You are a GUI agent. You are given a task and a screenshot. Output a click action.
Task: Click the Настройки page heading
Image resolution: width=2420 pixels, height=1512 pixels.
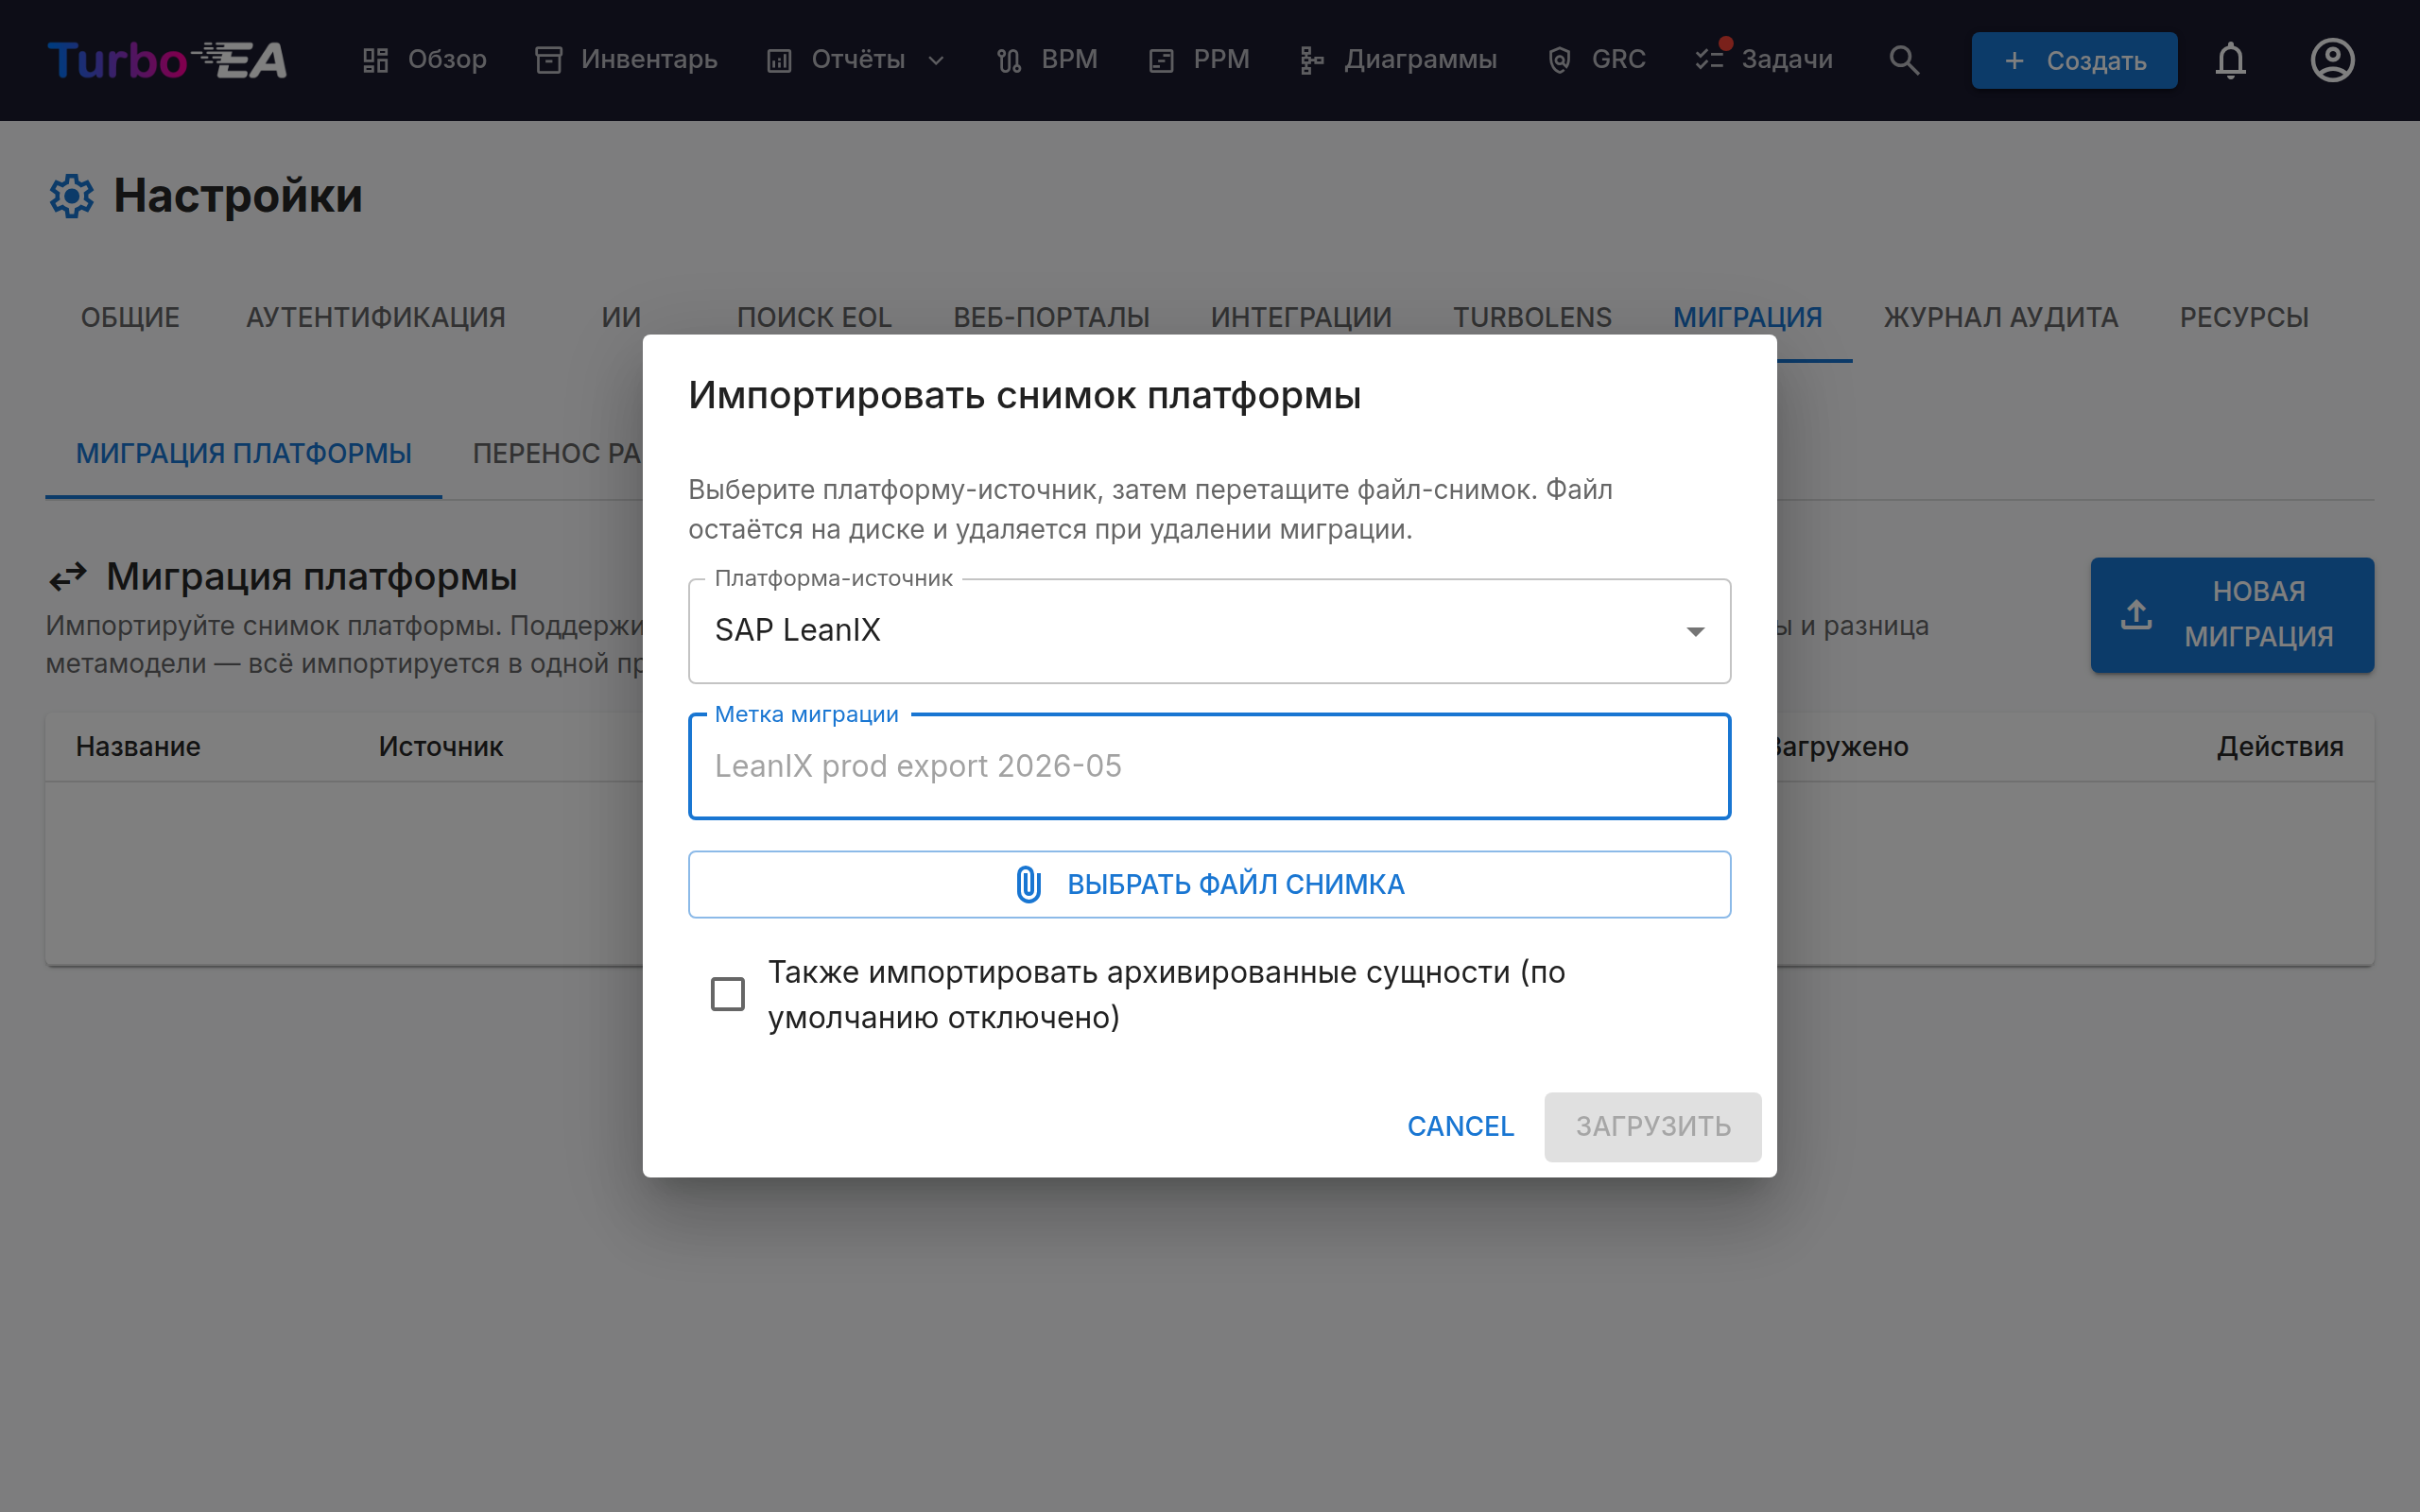pyautogui.click(x=238, y=196)
